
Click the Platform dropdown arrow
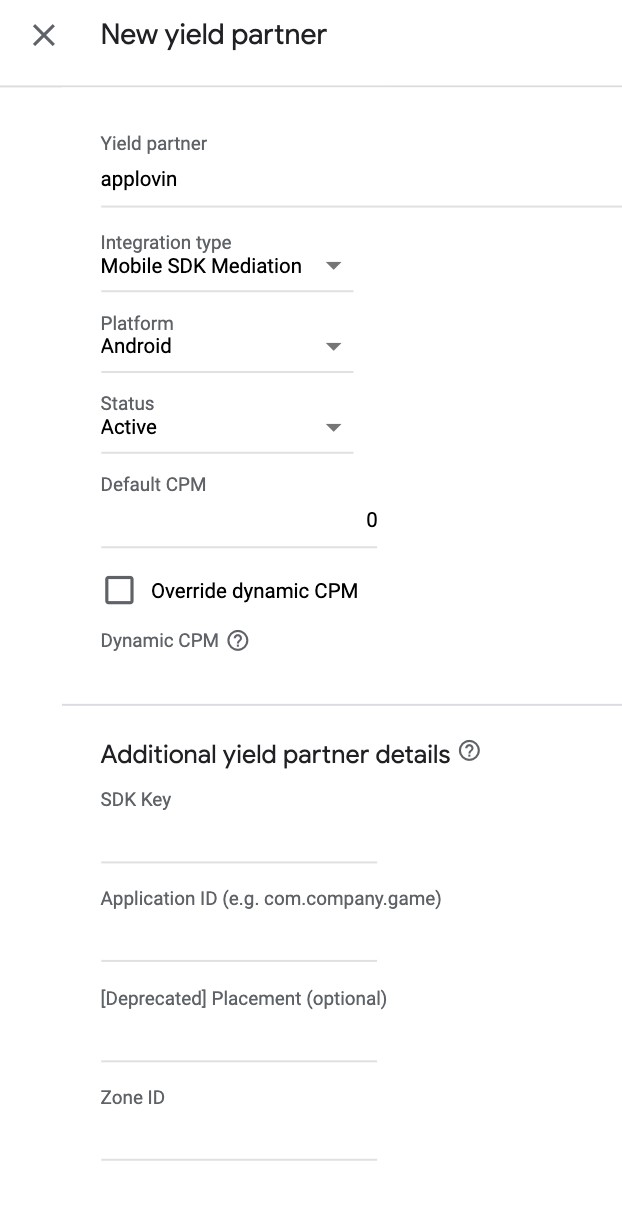coord(334,347)
